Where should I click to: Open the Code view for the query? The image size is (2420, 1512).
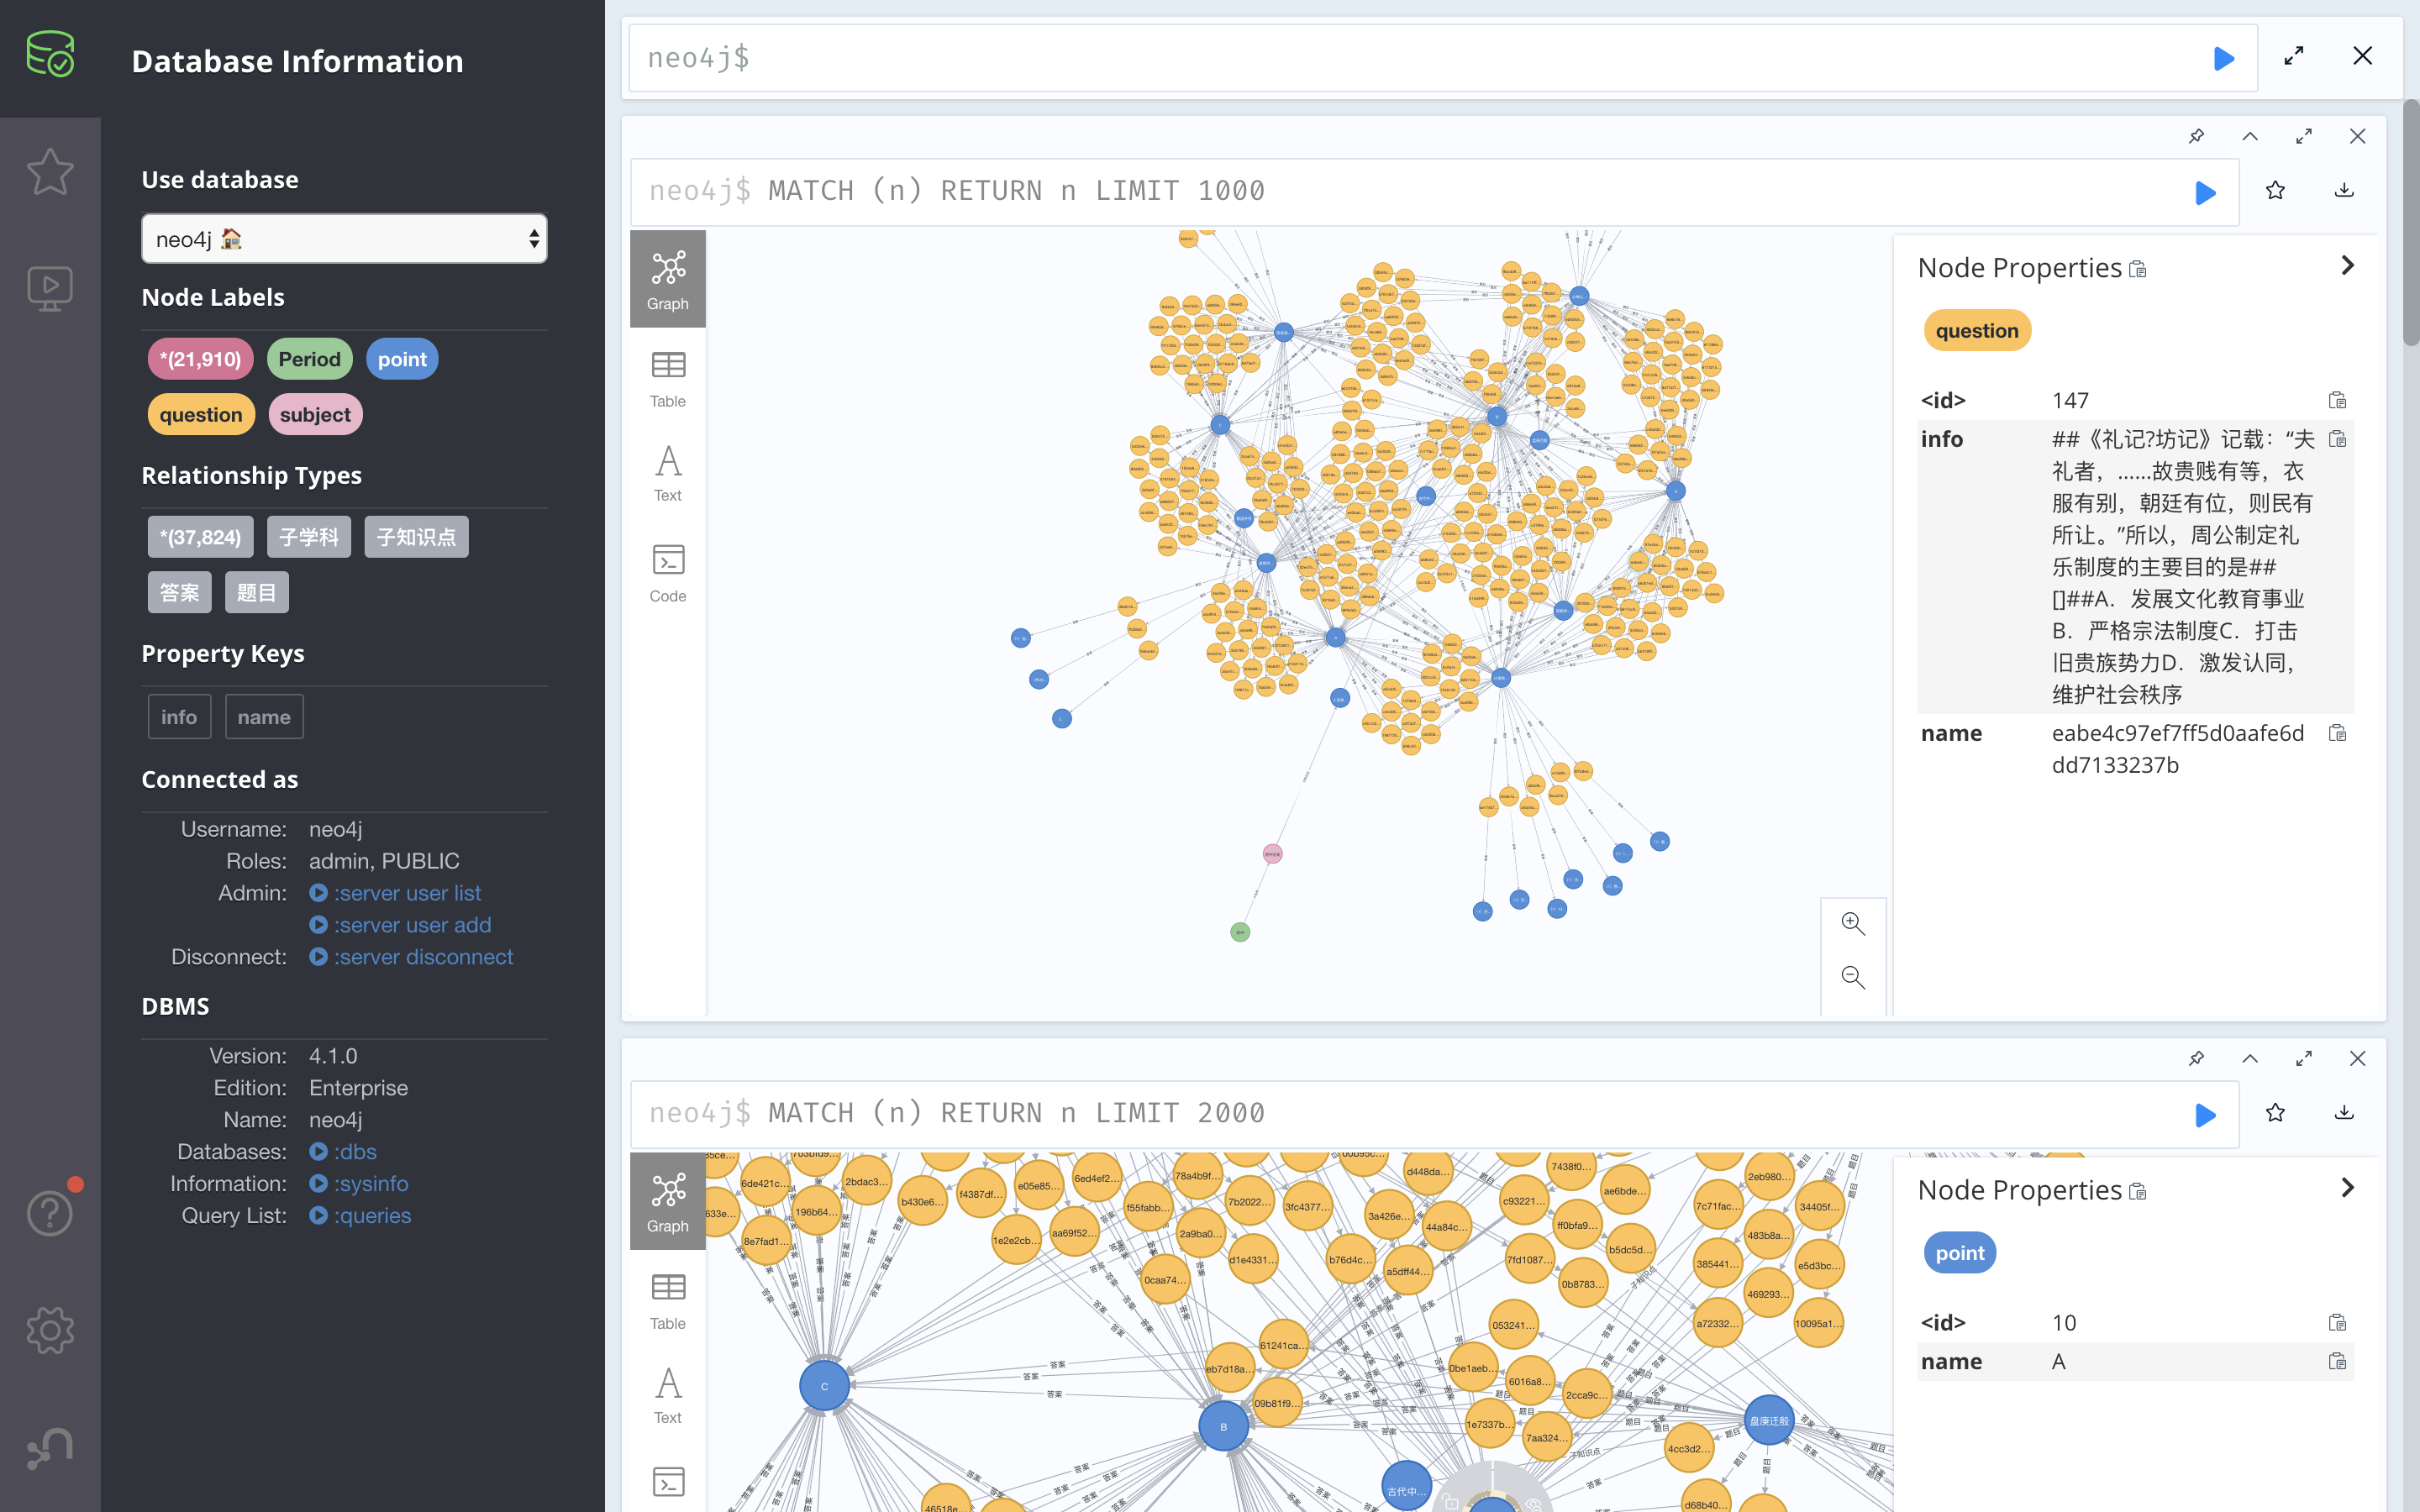point(667,572)
